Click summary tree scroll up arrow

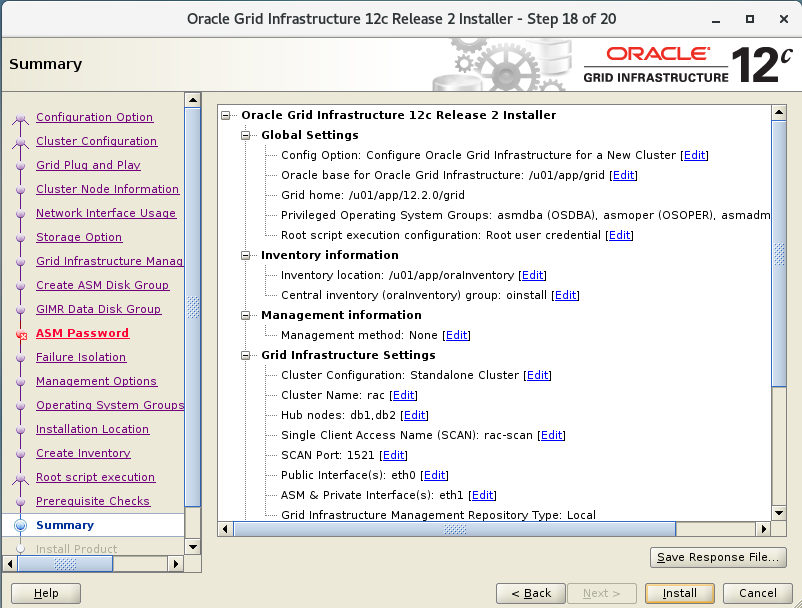point(778,112)
